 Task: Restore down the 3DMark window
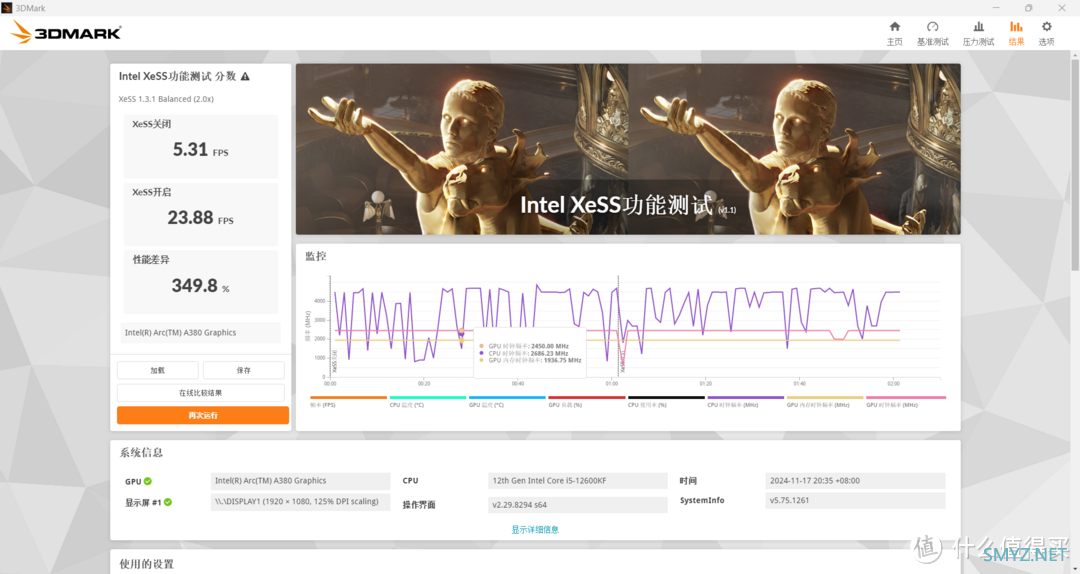tap(1028, 8)
